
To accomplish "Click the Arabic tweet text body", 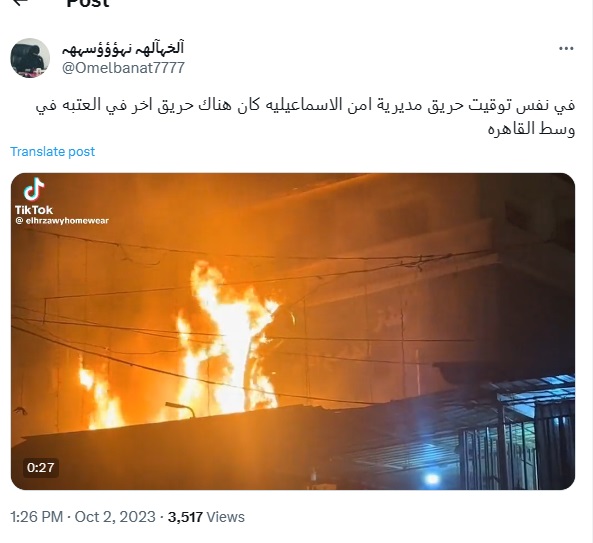I will click(305, 117).
